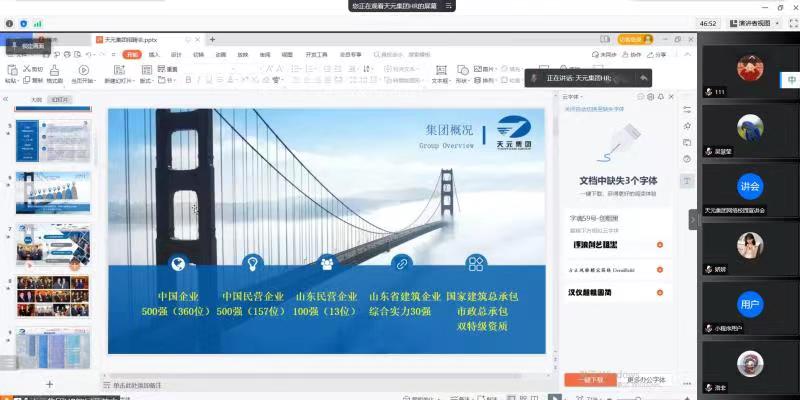Click the bell icon in font pane header

click(x=661, y=96)
